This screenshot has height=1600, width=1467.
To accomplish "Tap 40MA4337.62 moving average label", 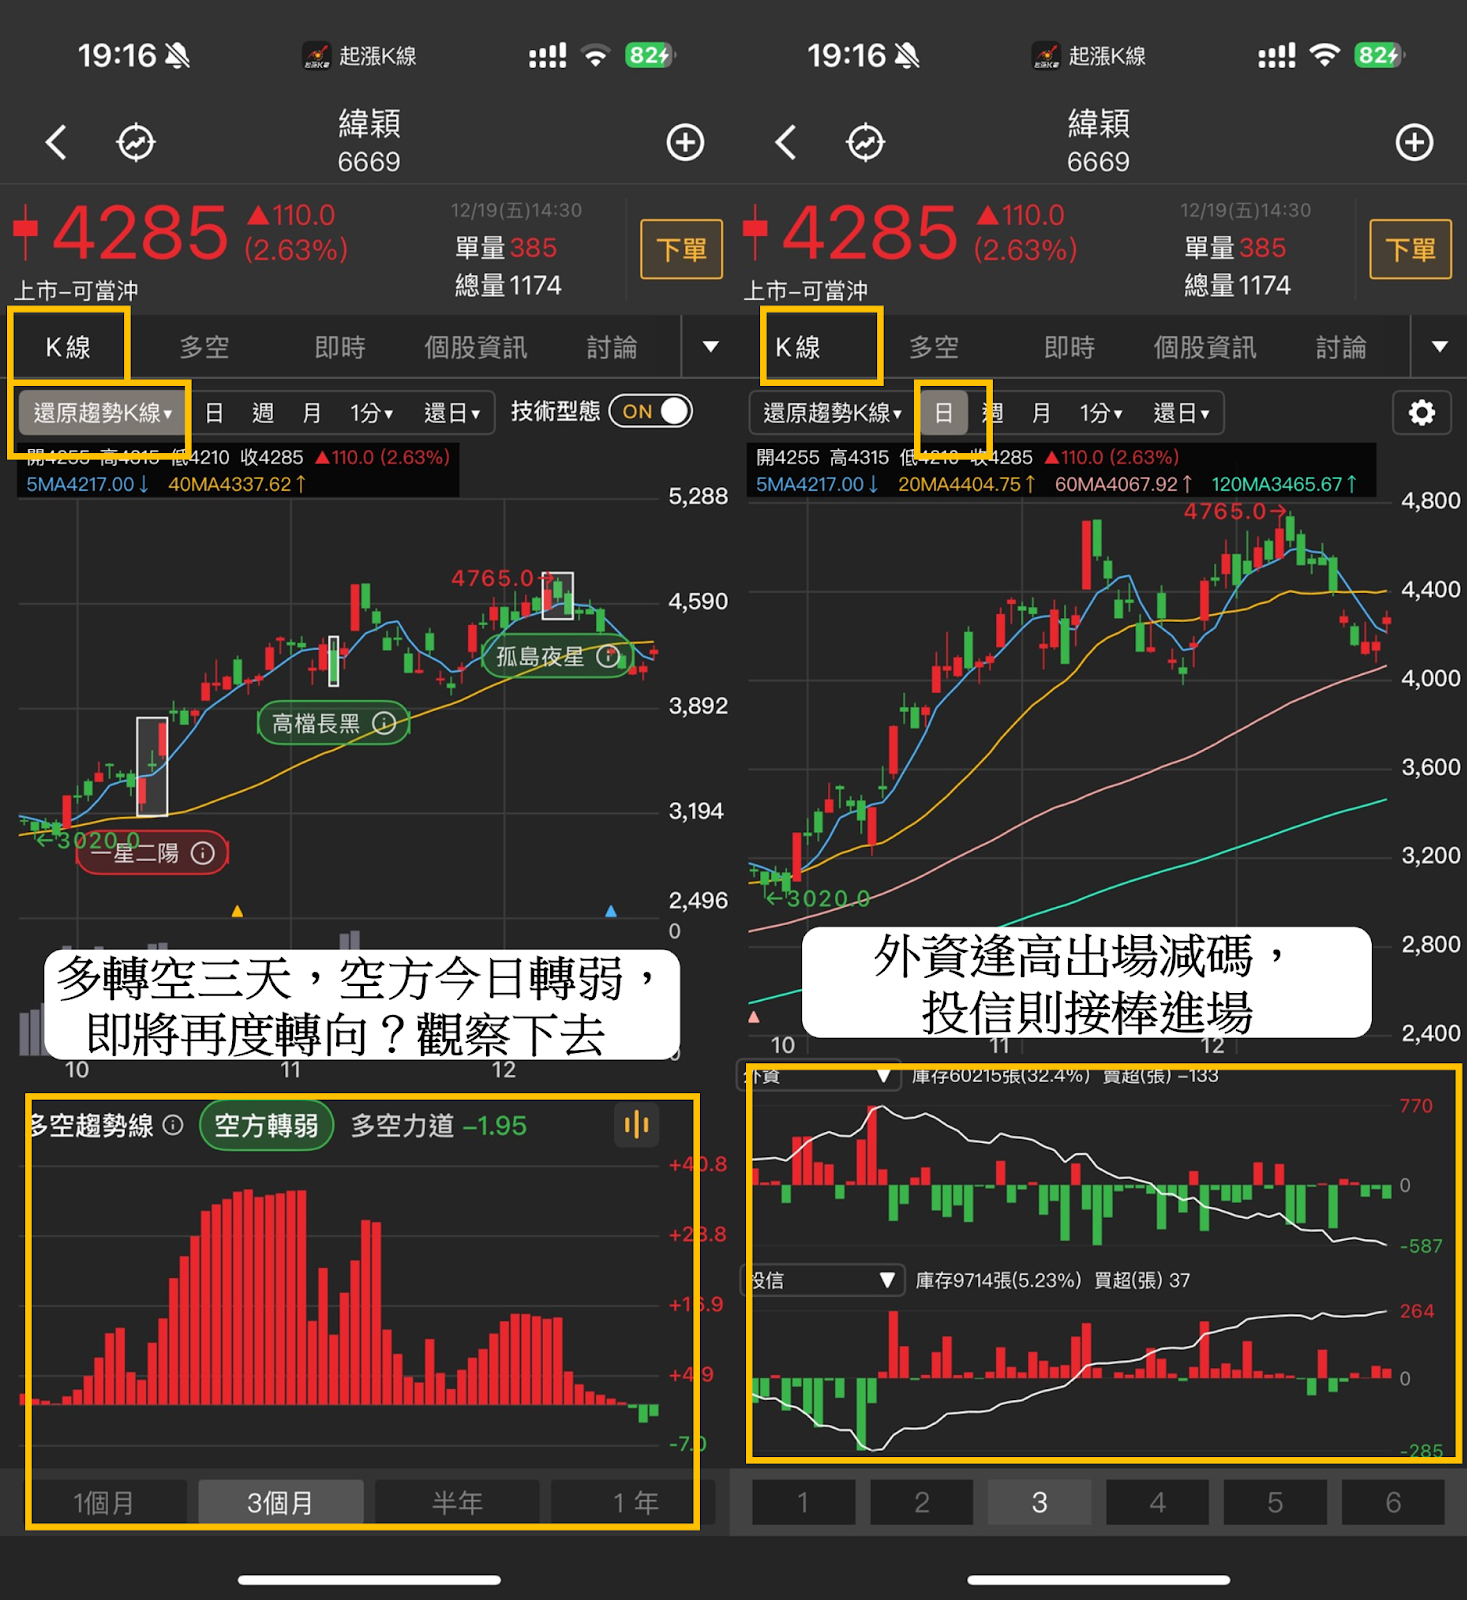I will pyautogui.click(x=237, y=484).
